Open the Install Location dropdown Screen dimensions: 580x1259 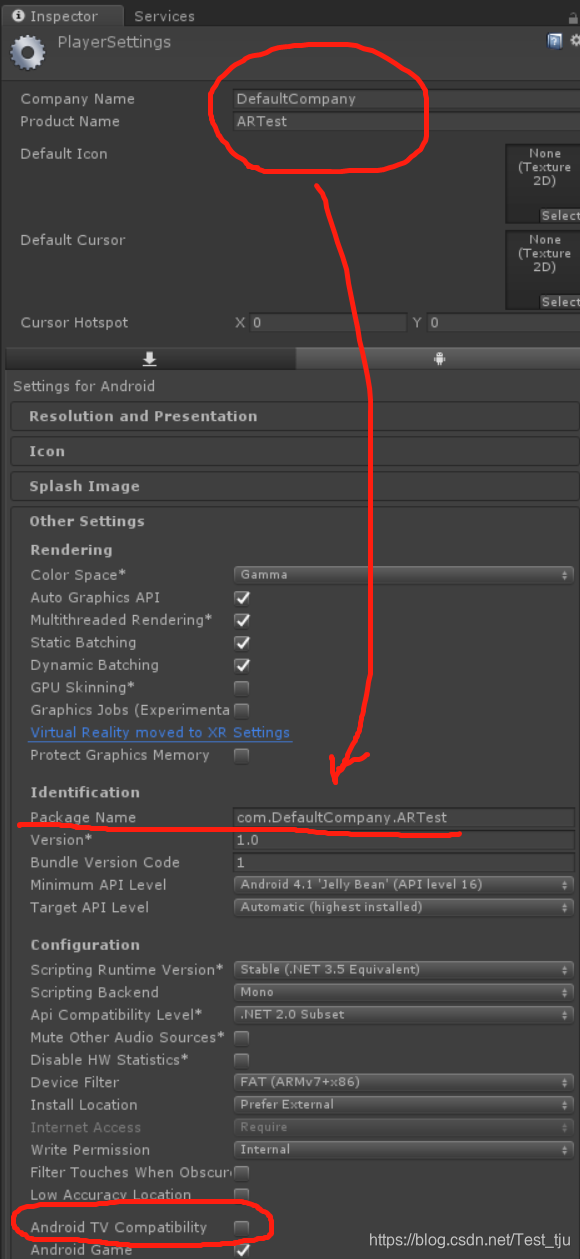point(404,1104)
